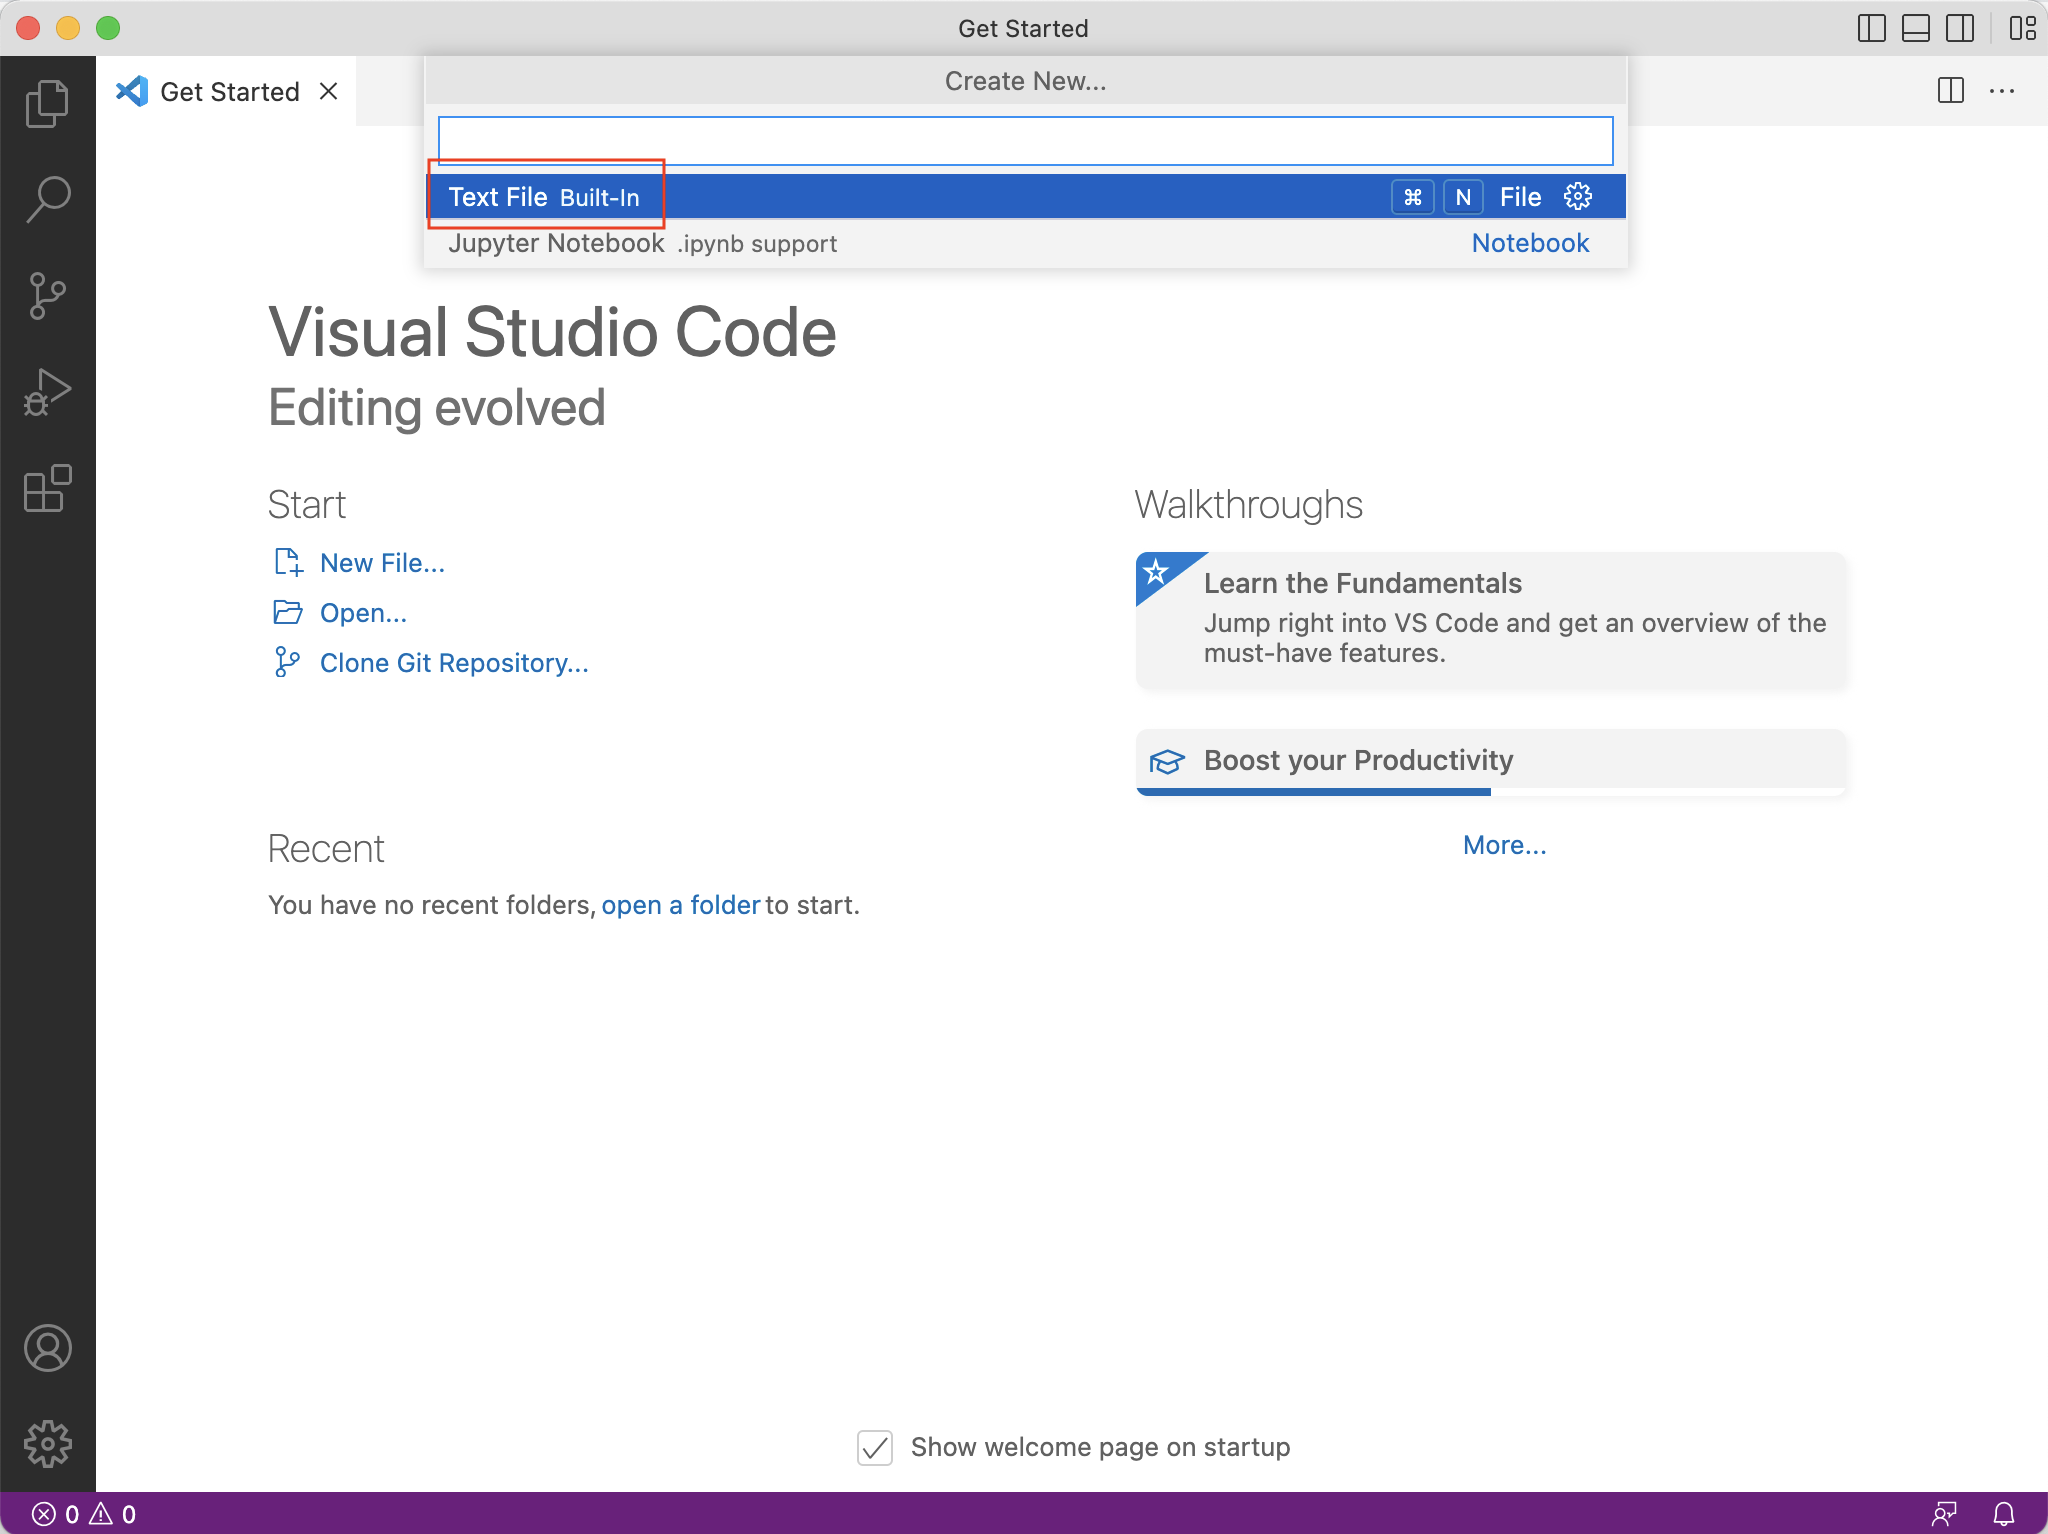Focus the Create New input field
This screenshot has height=1534, width=2048.
tap(1025, 140)
